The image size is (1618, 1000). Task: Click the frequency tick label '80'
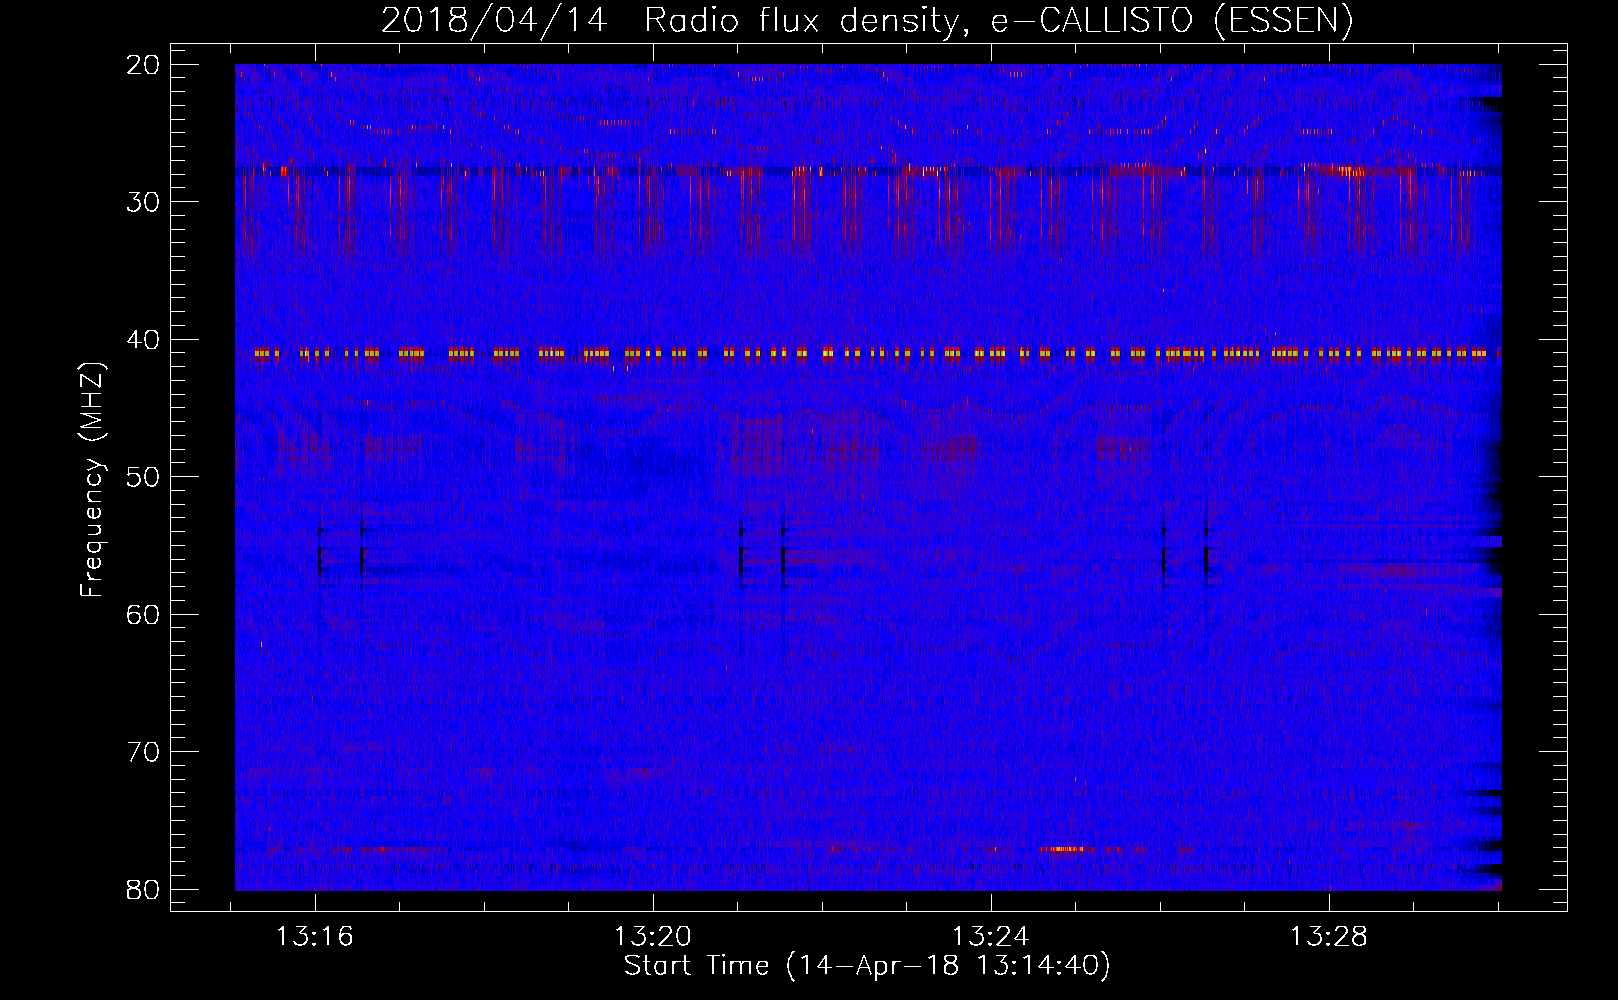click(x=143, y=889)
